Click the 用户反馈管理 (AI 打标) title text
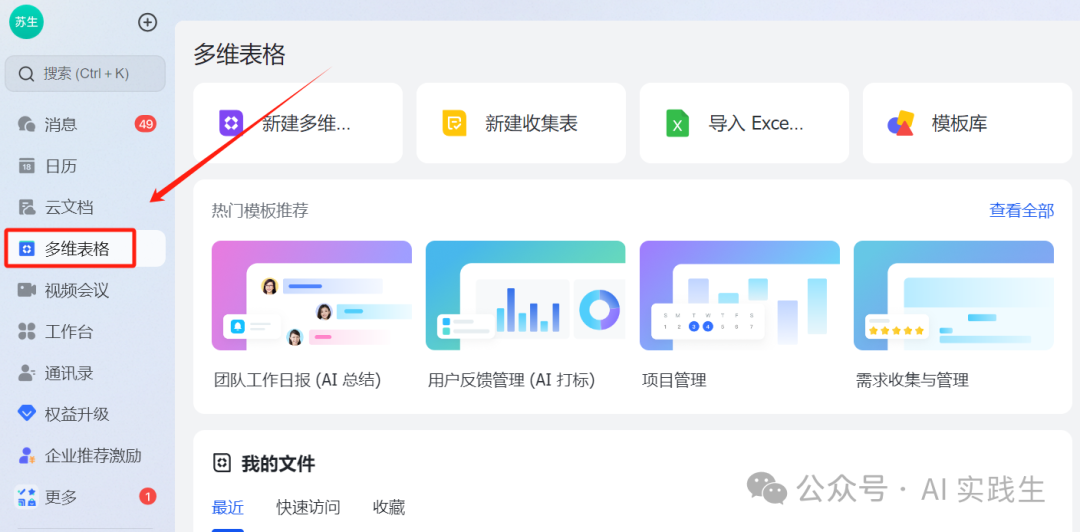 tap(511, 380)
